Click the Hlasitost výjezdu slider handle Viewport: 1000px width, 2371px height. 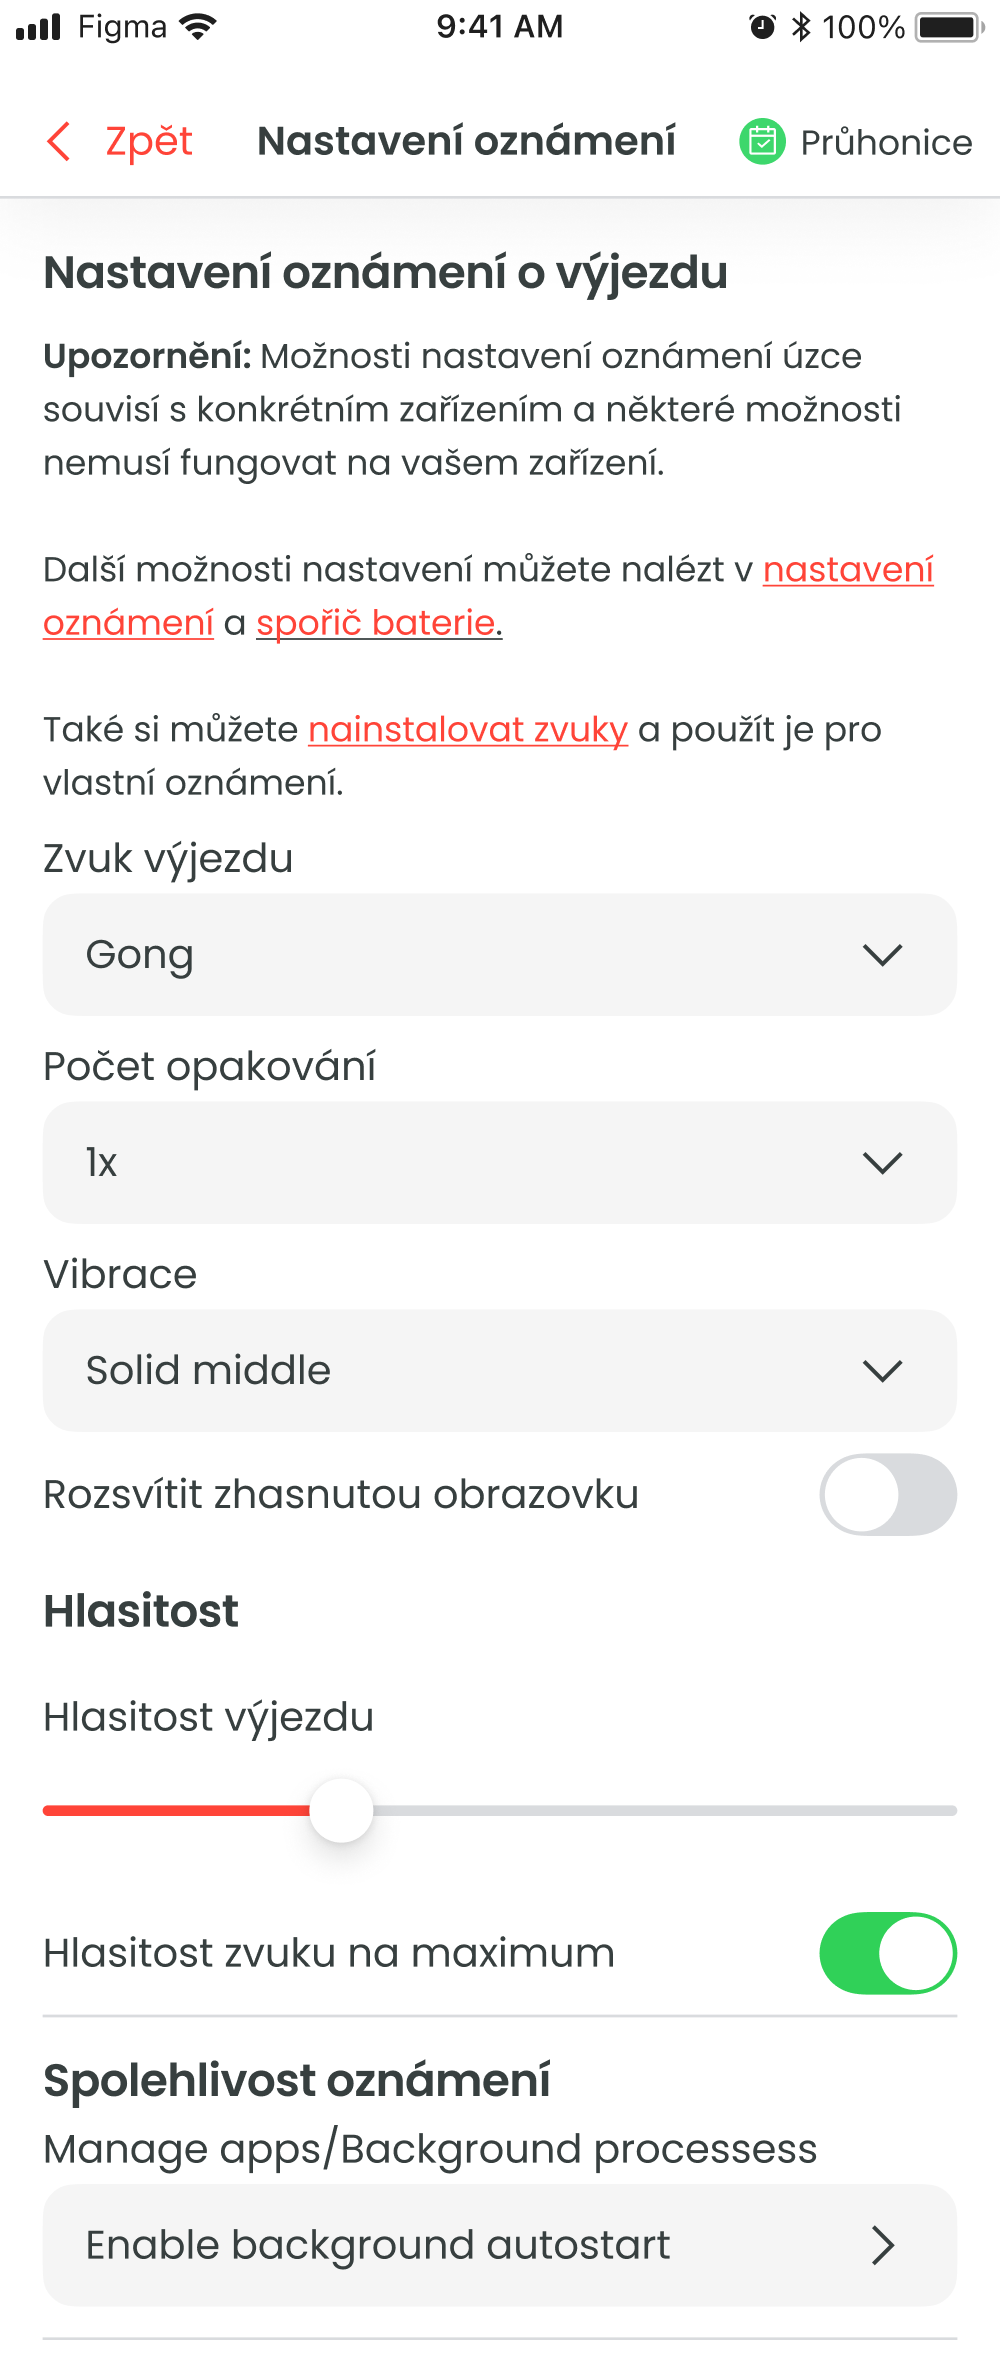point(341,1810)
